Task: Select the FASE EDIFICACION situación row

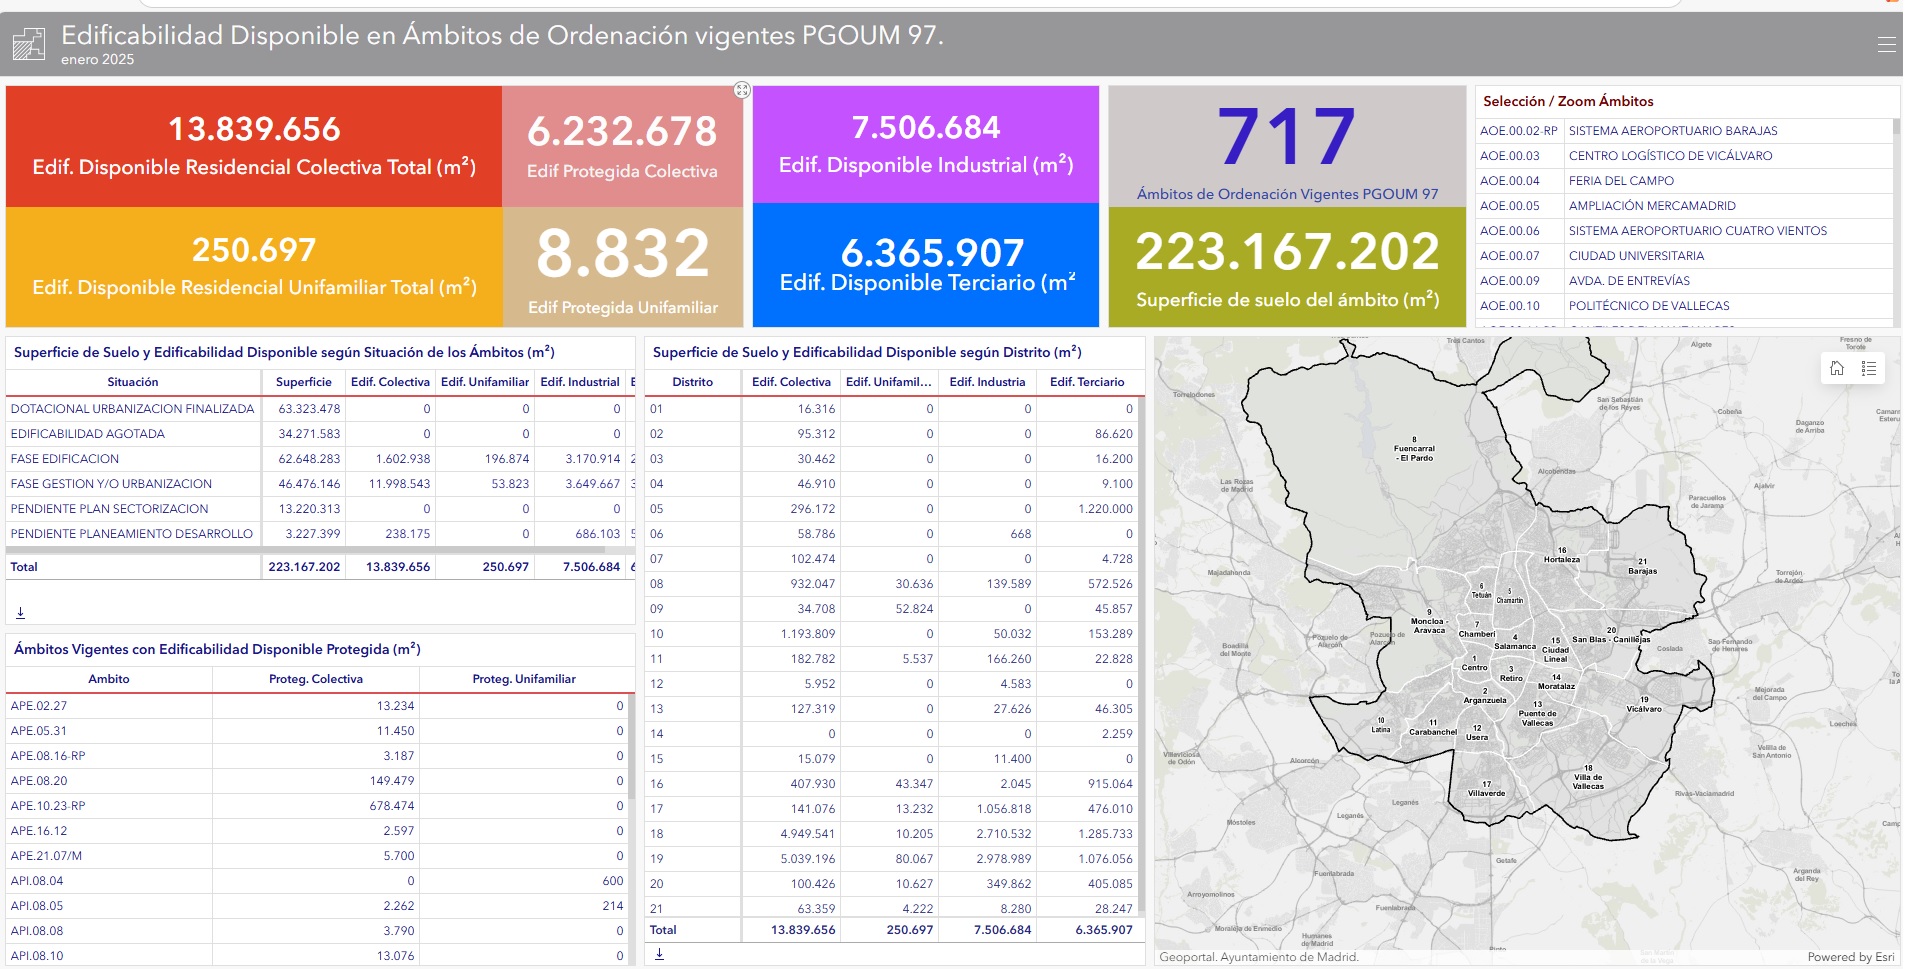Action: (x=65, y=459)
